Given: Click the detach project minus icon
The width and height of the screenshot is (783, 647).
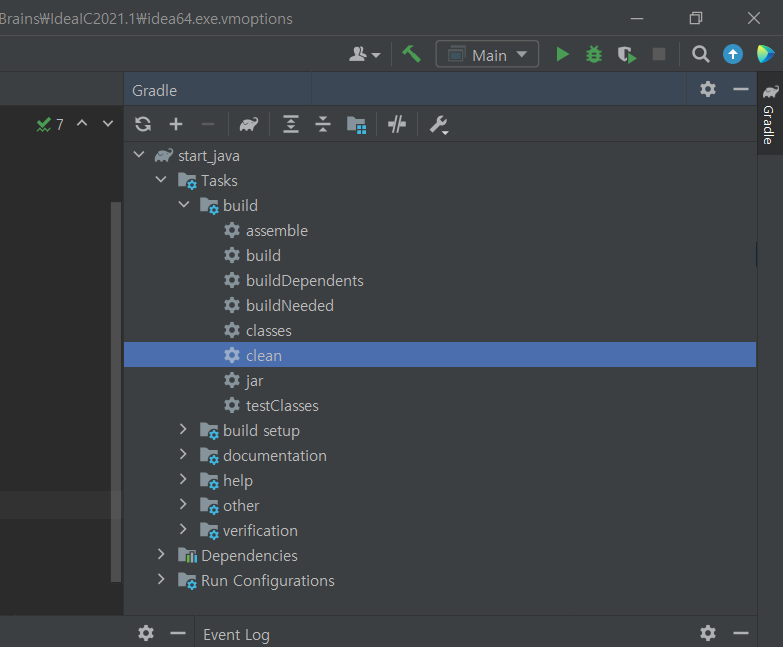Looking at the screenshot, I should click(208, 124).
